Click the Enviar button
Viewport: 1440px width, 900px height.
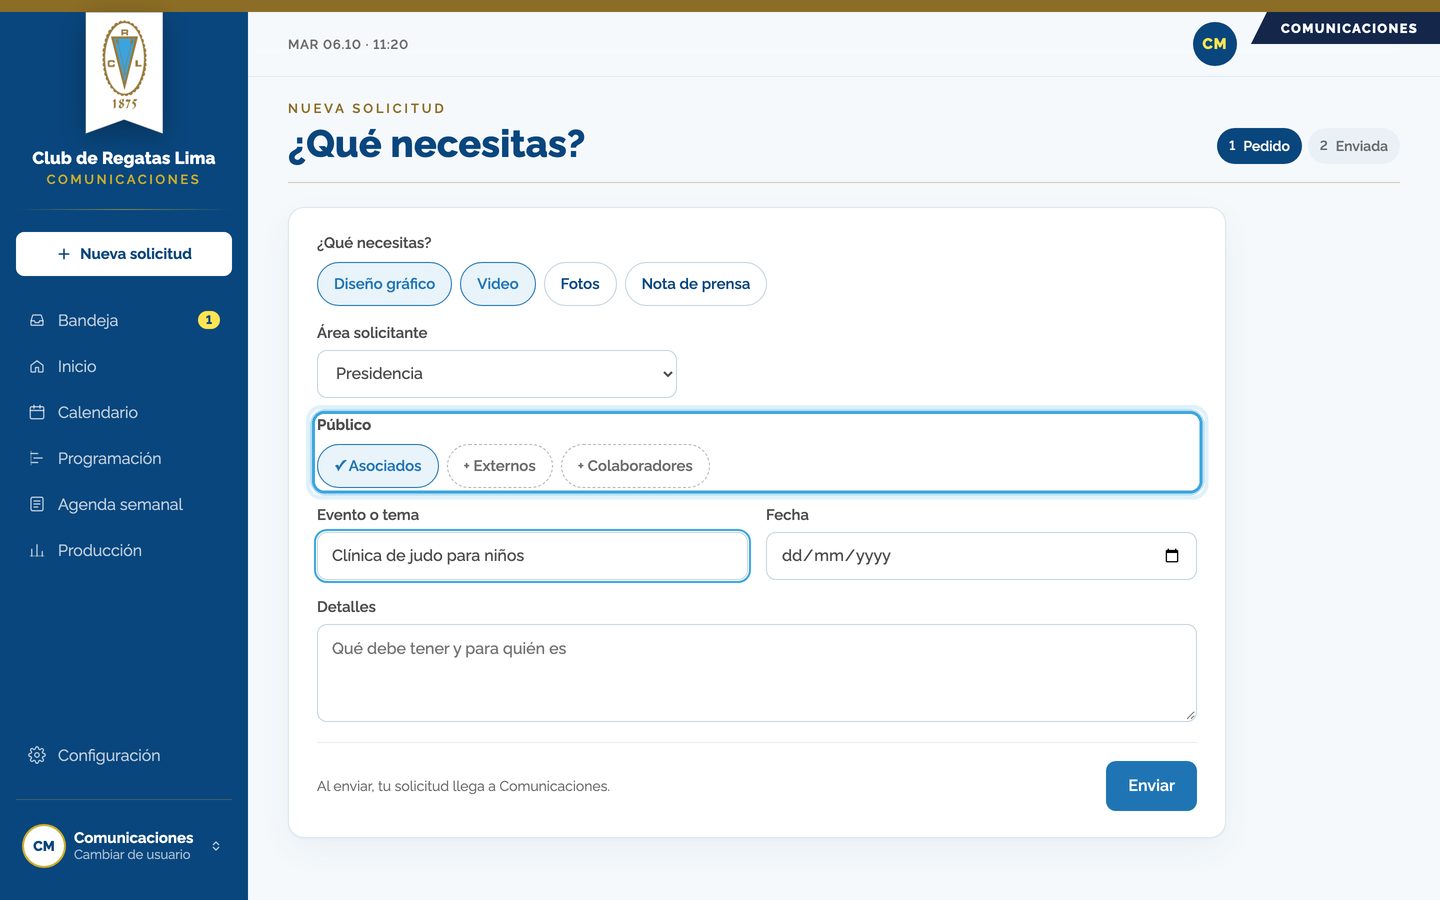coord(1151,786)
